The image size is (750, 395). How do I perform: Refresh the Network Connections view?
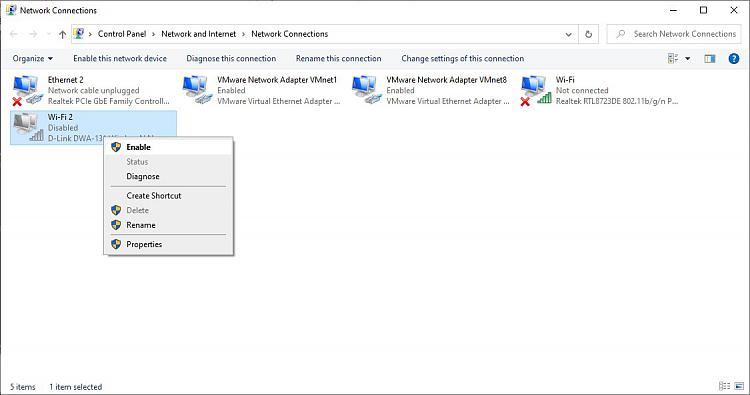588,34
